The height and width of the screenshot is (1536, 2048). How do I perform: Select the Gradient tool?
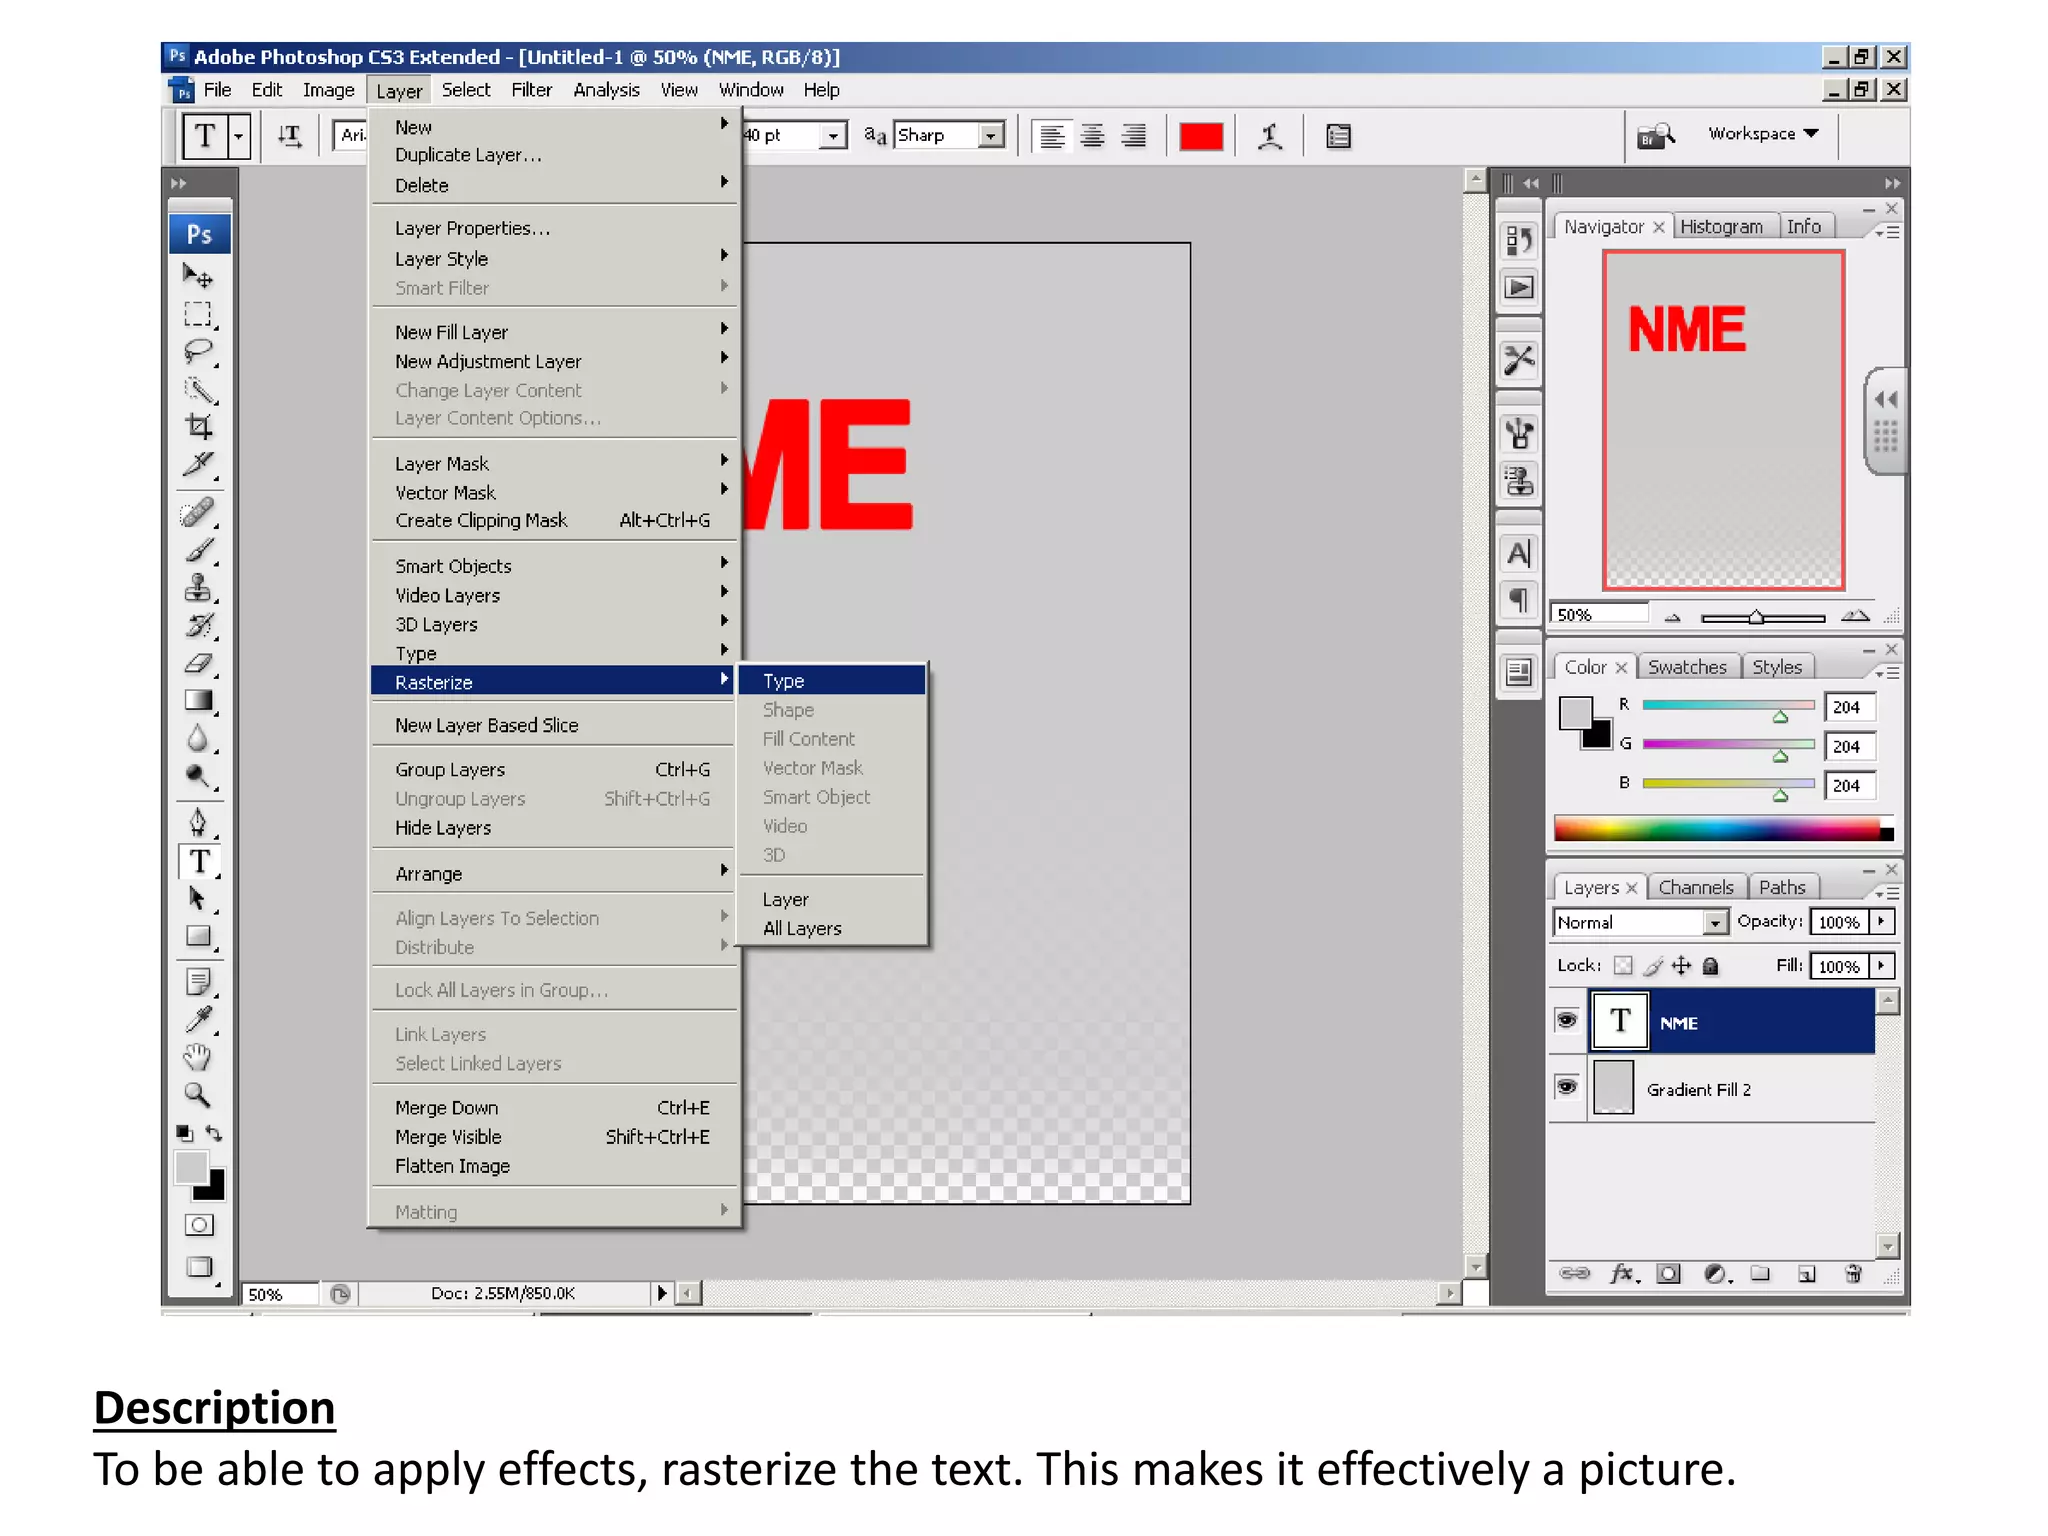tap(199, 700)
